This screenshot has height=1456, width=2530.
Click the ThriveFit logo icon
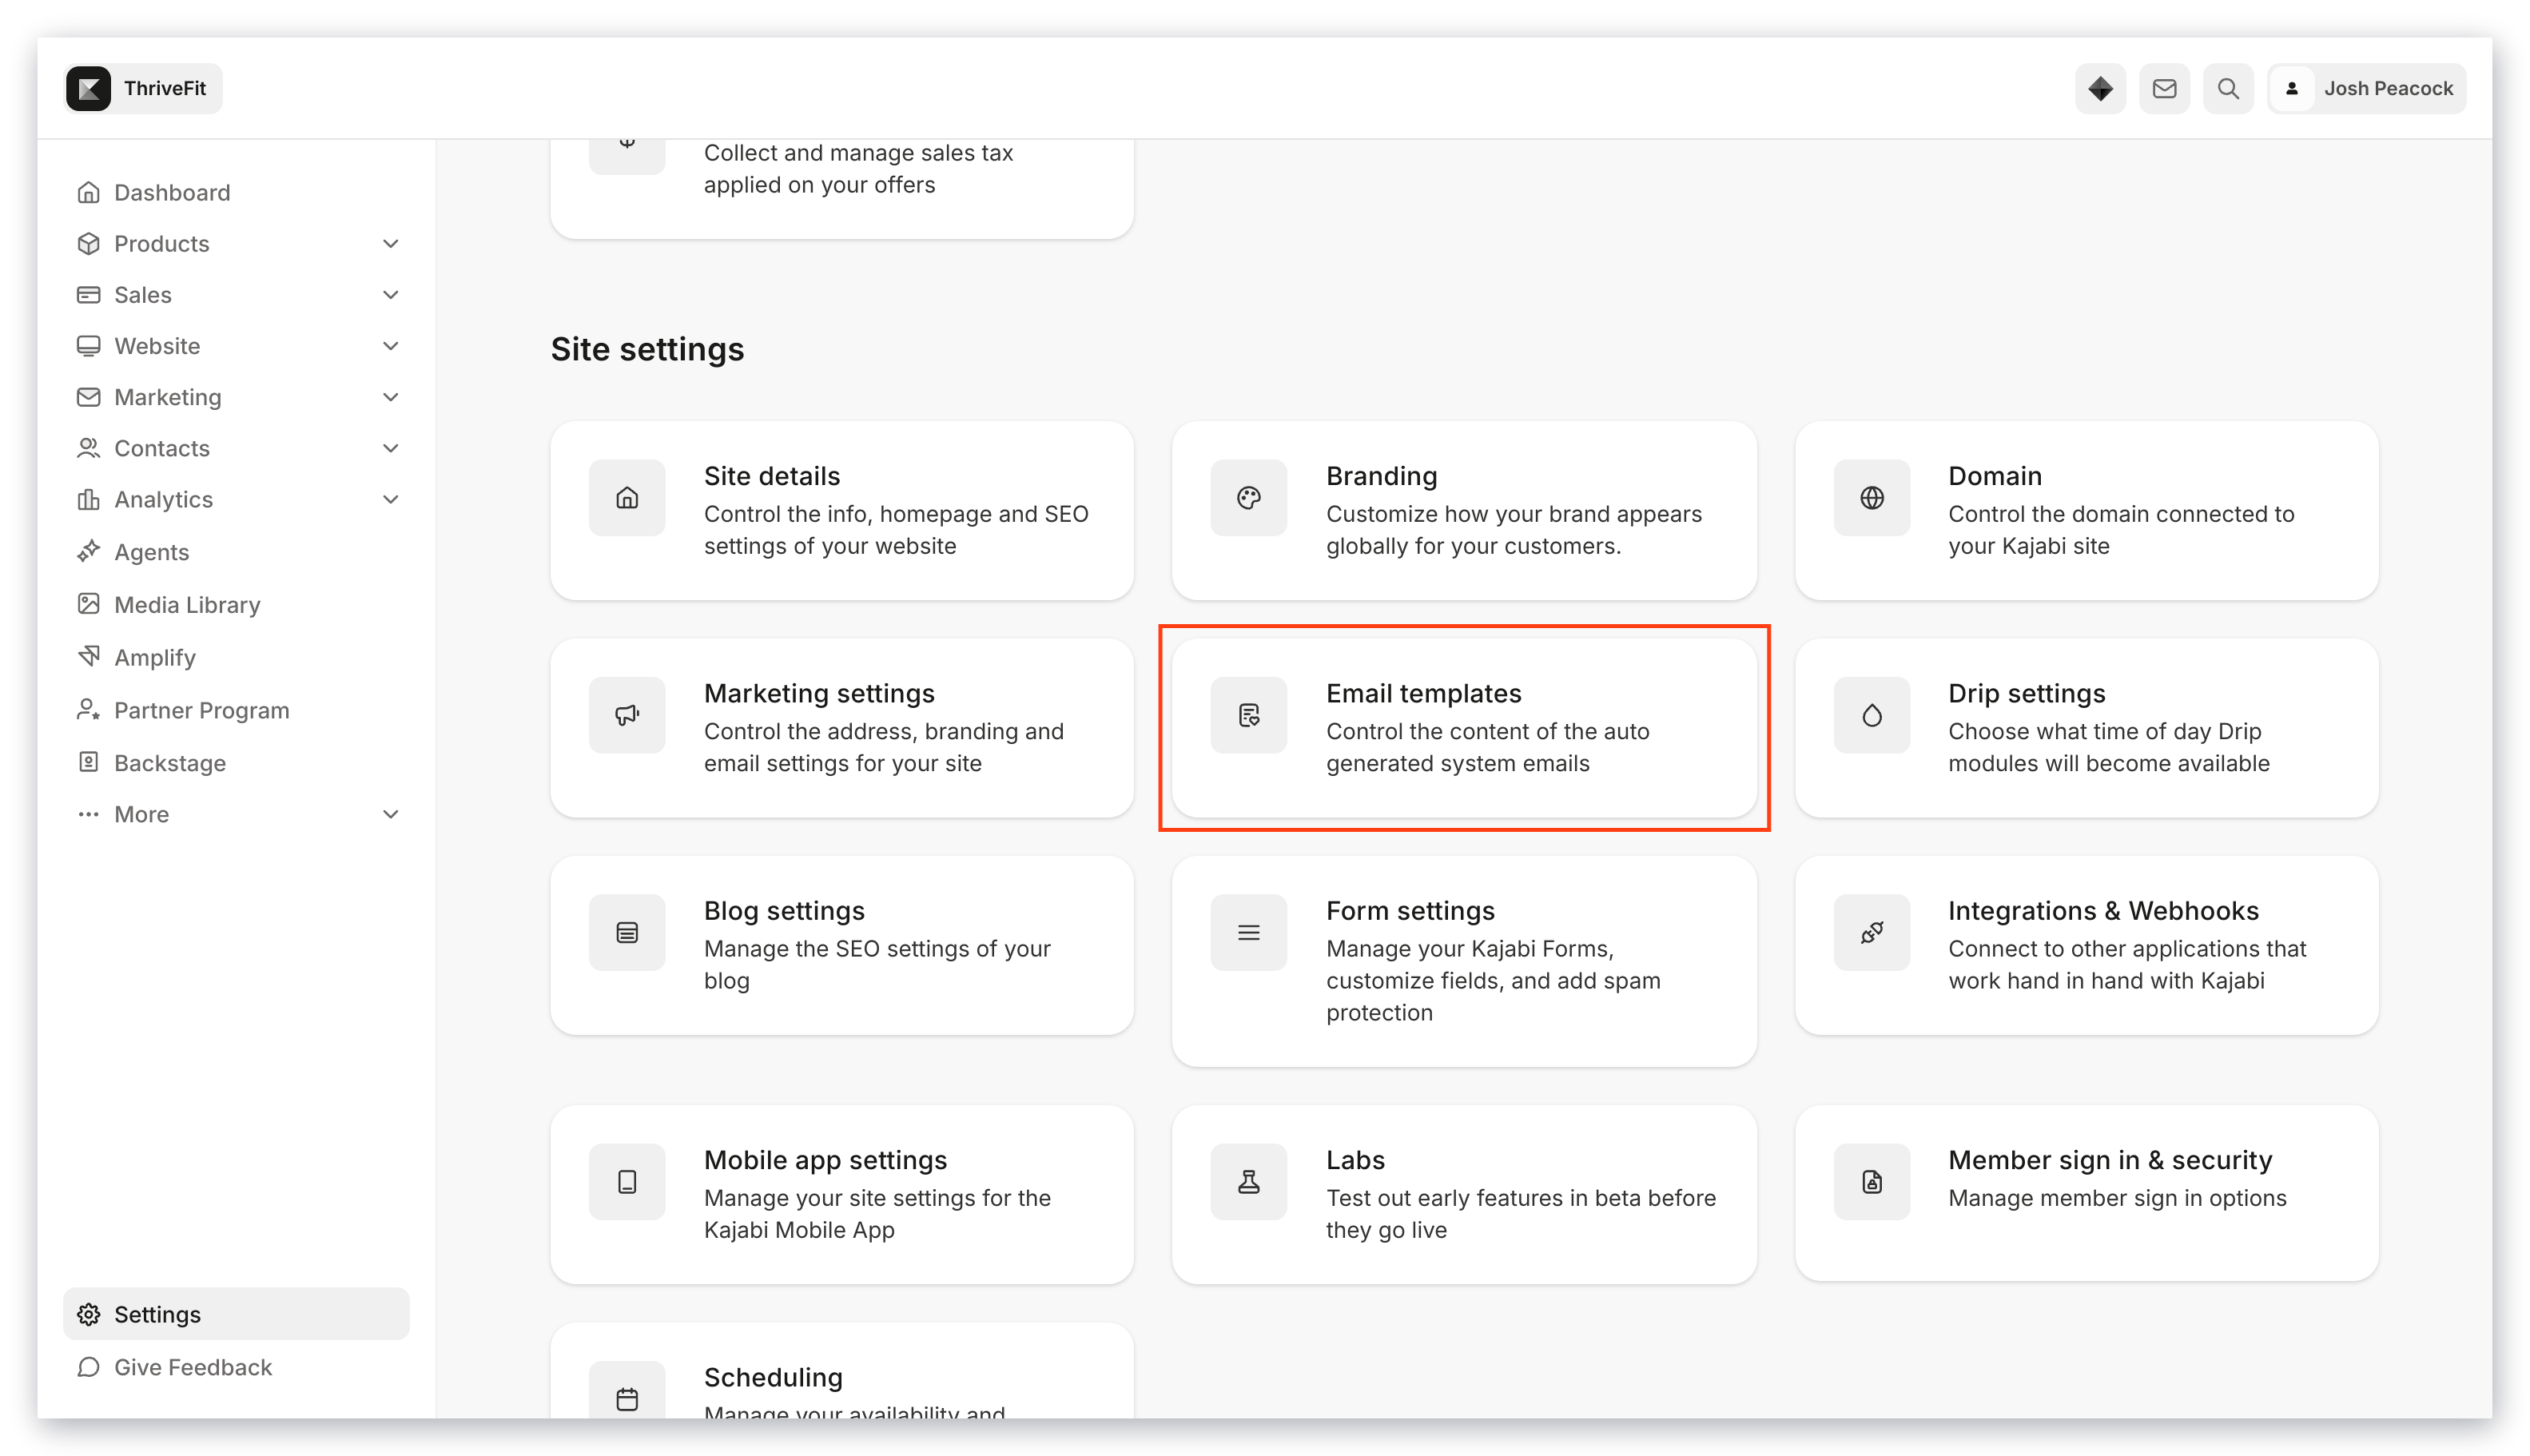[88, 88]
